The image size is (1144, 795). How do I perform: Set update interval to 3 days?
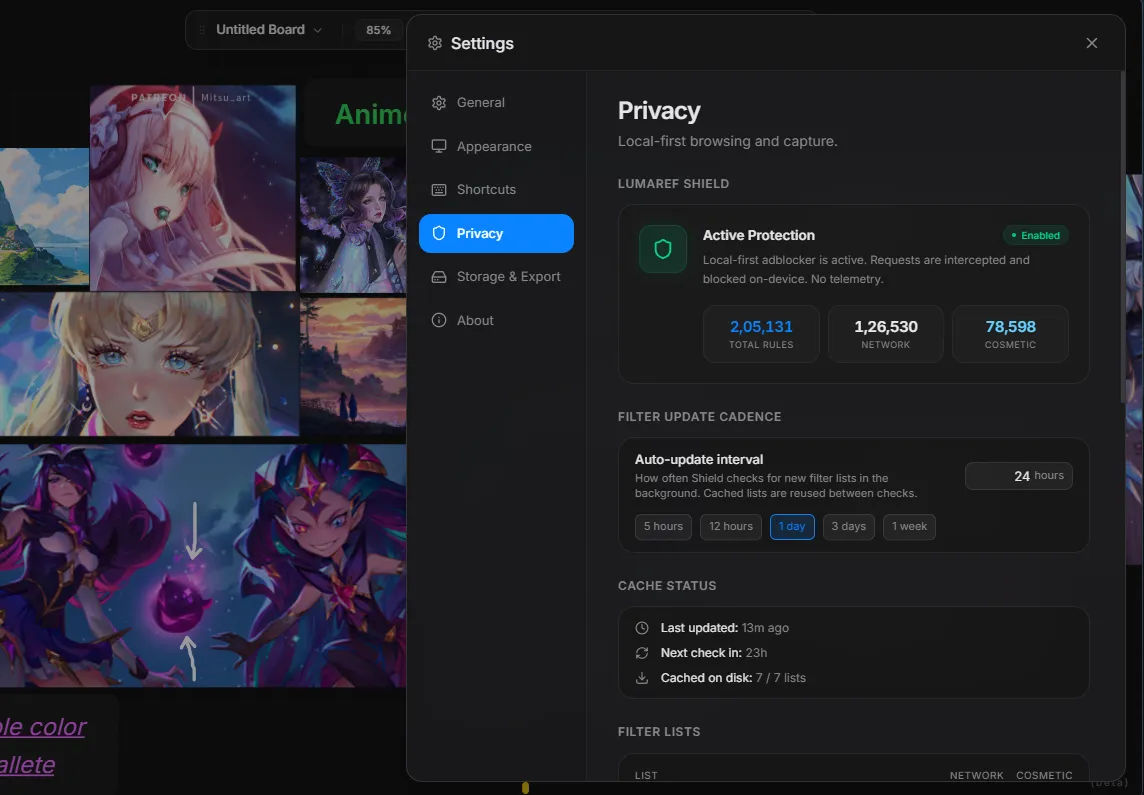pos(849,527)
